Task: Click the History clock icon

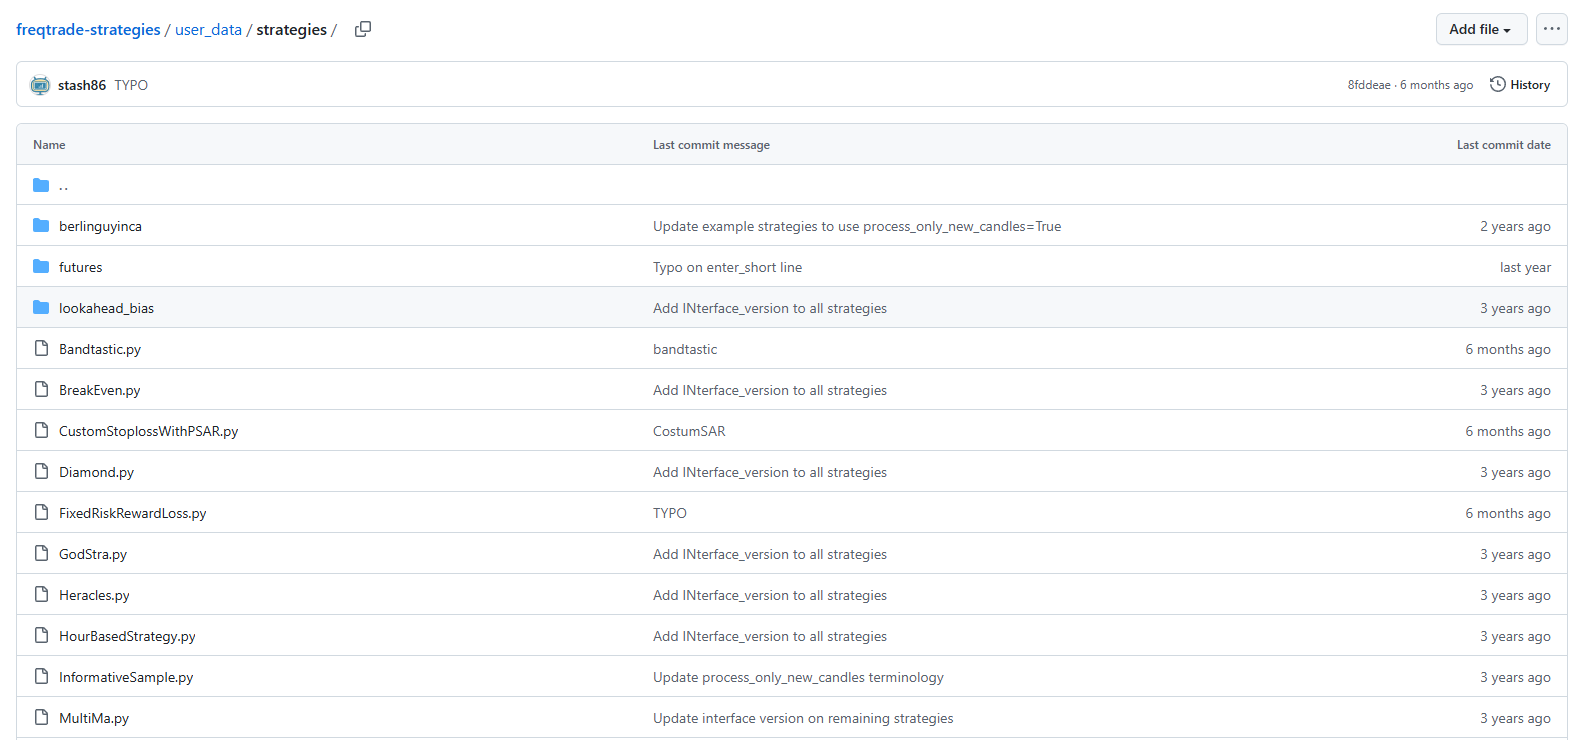Action: coord(1497,85)
